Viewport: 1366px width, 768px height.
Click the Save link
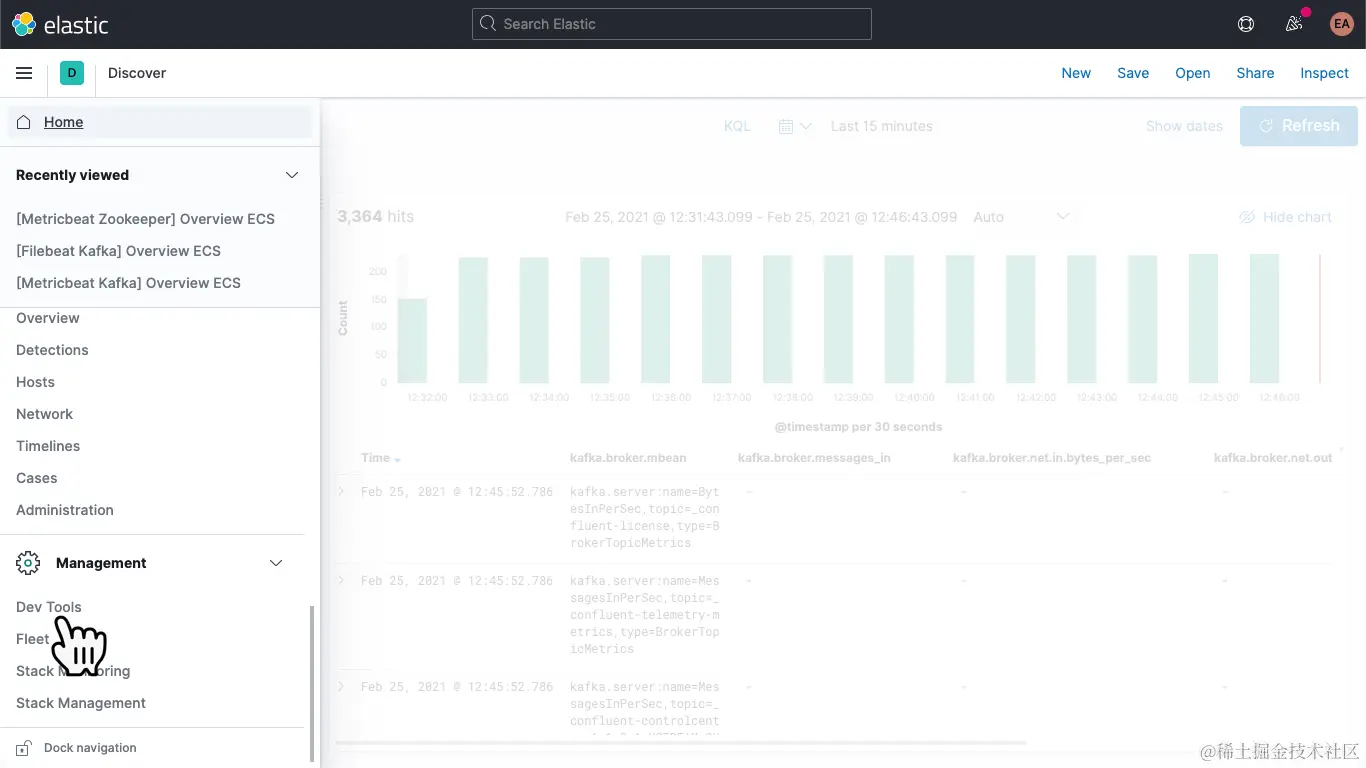click(x=1133, y=72)
